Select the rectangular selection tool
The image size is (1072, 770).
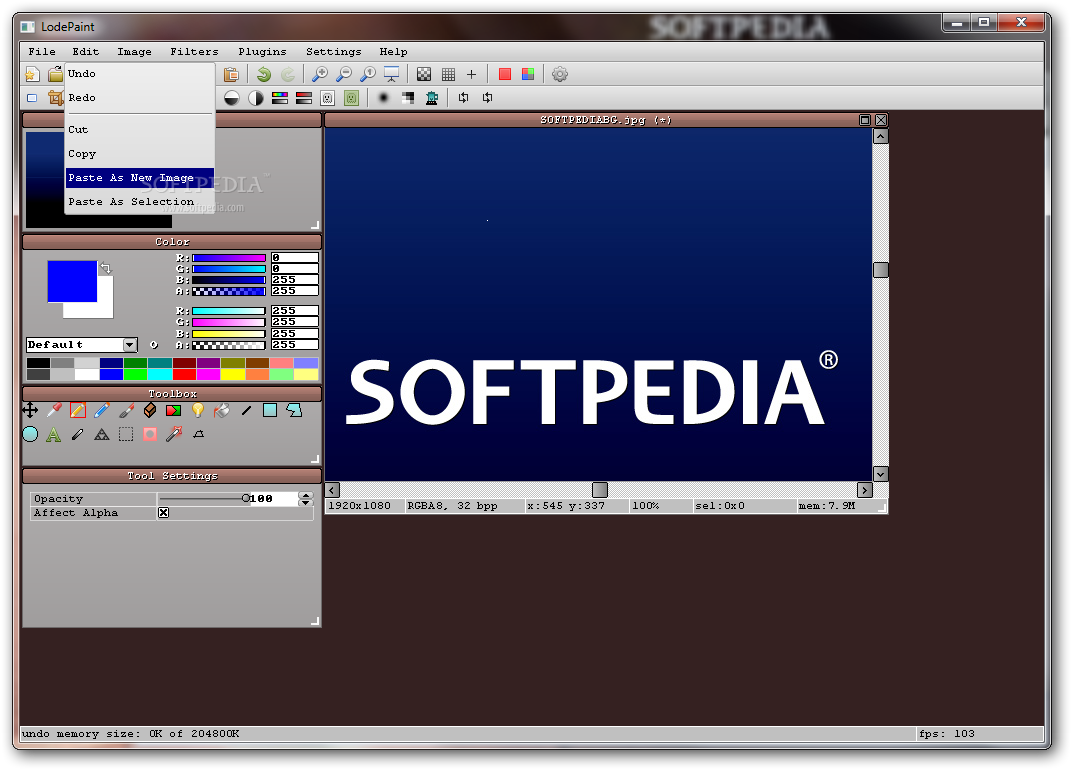[126, 434]
